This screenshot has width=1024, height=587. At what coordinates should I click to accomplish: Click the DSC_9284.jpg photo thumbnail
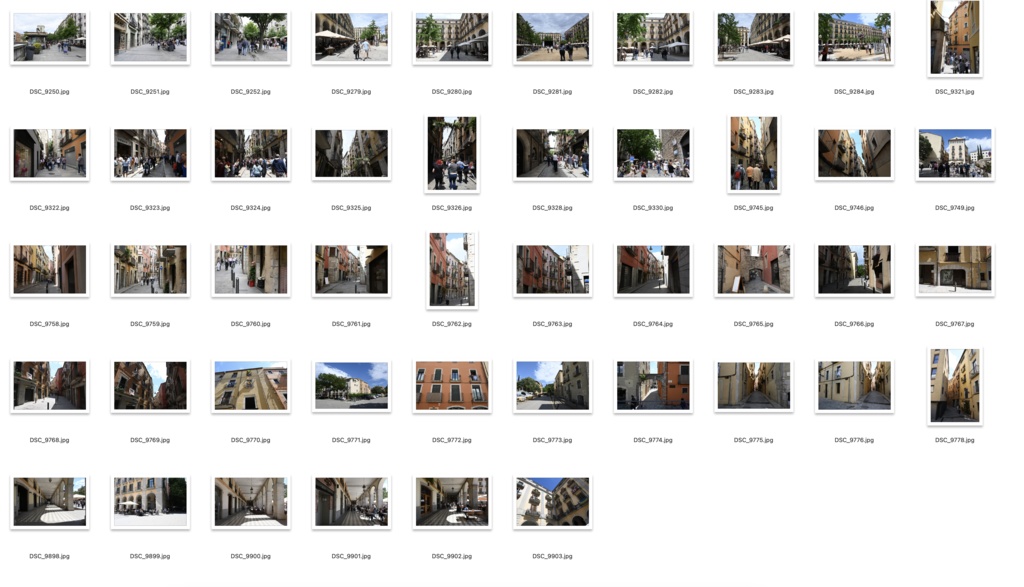click(x=854, y=38)
